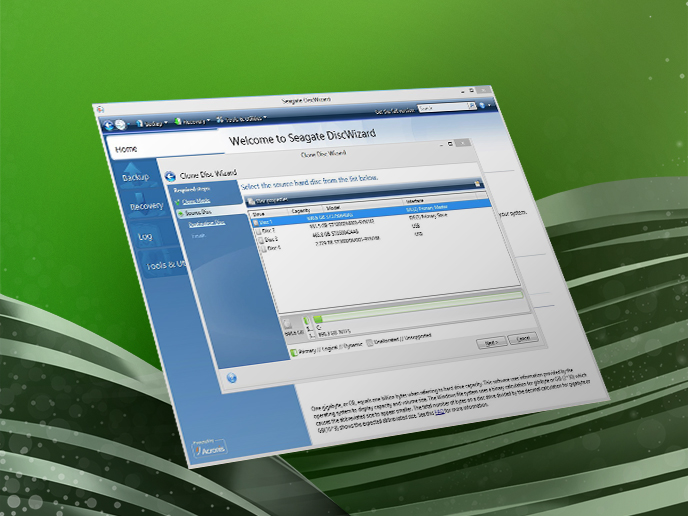
Task: Click the Next > button
Action: point(491,343)
